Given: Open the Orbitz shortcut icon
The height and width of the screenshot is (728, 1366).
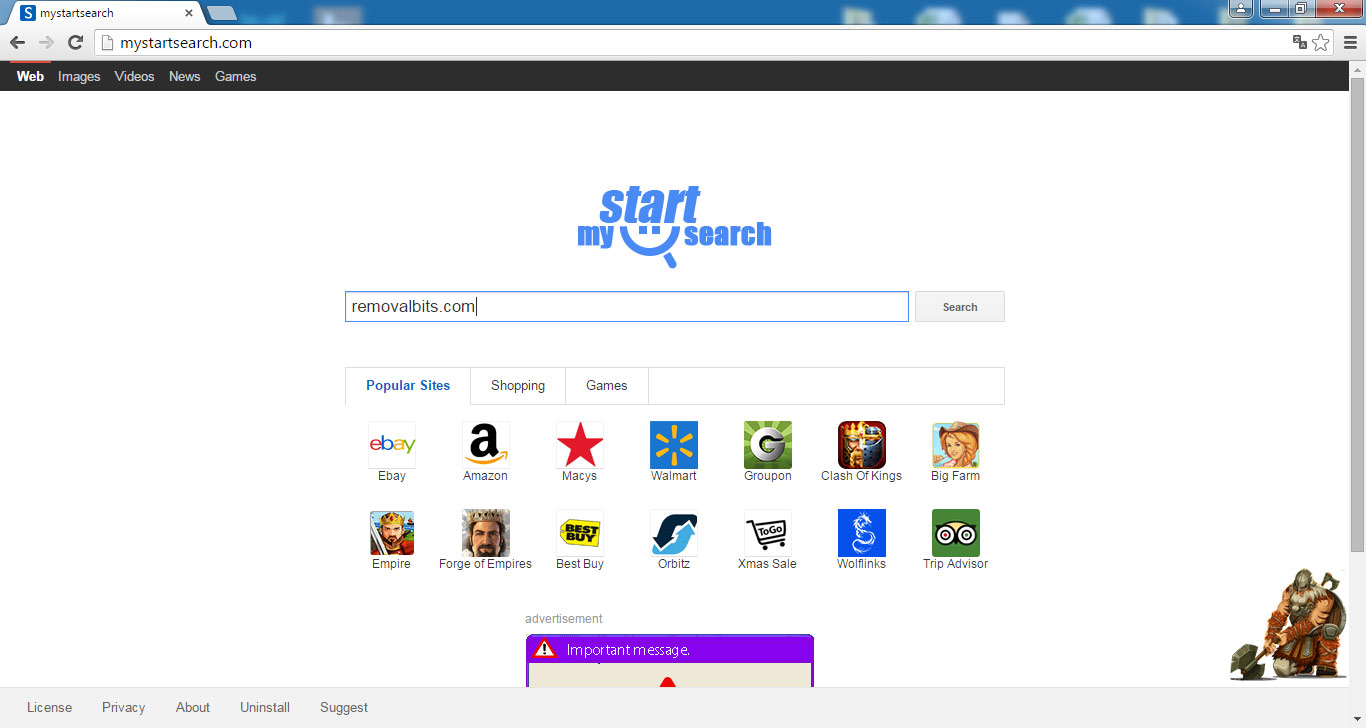Looking at the screenshot, I should (x=674, y=533).
